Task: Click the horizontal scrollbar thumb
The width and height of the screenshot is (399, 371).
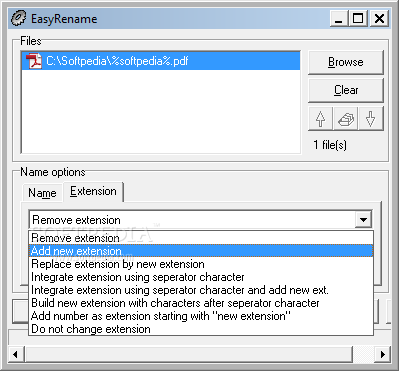Action: click(189, 354)
